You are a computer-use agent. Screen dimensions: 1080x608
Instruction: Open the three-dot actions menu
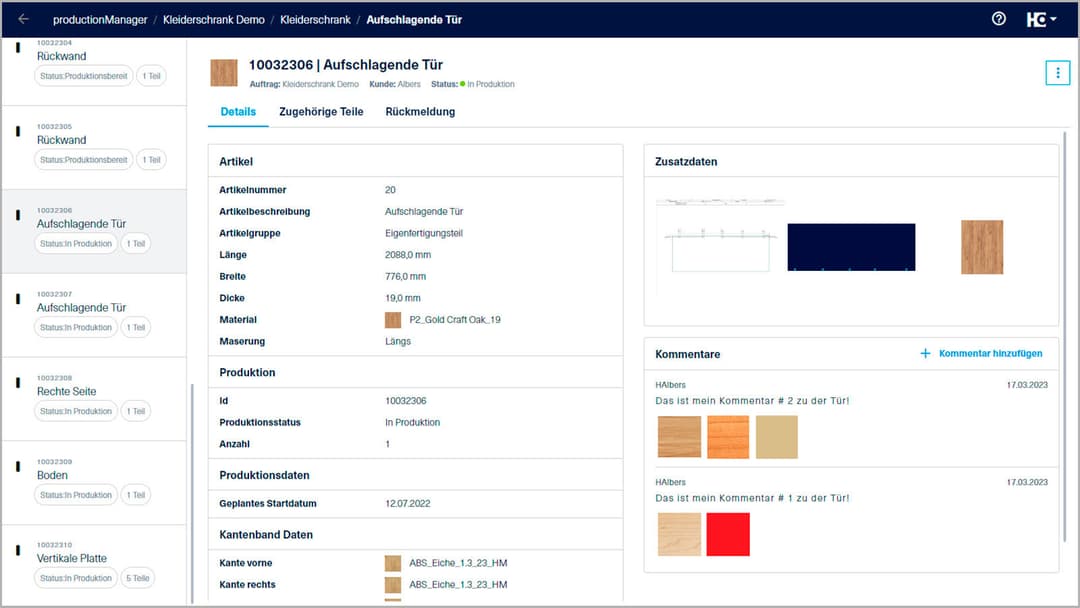1058,72
